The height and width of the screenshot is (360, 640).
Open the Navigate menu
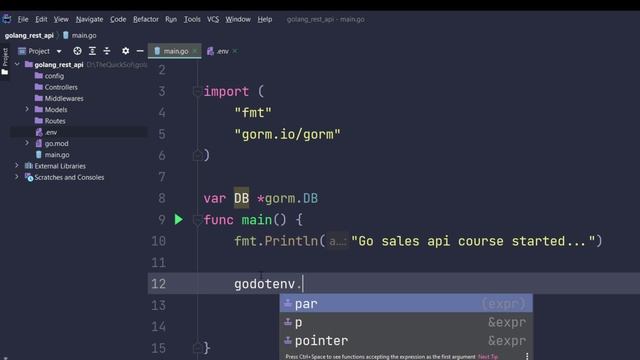click(x=89, y=19)
